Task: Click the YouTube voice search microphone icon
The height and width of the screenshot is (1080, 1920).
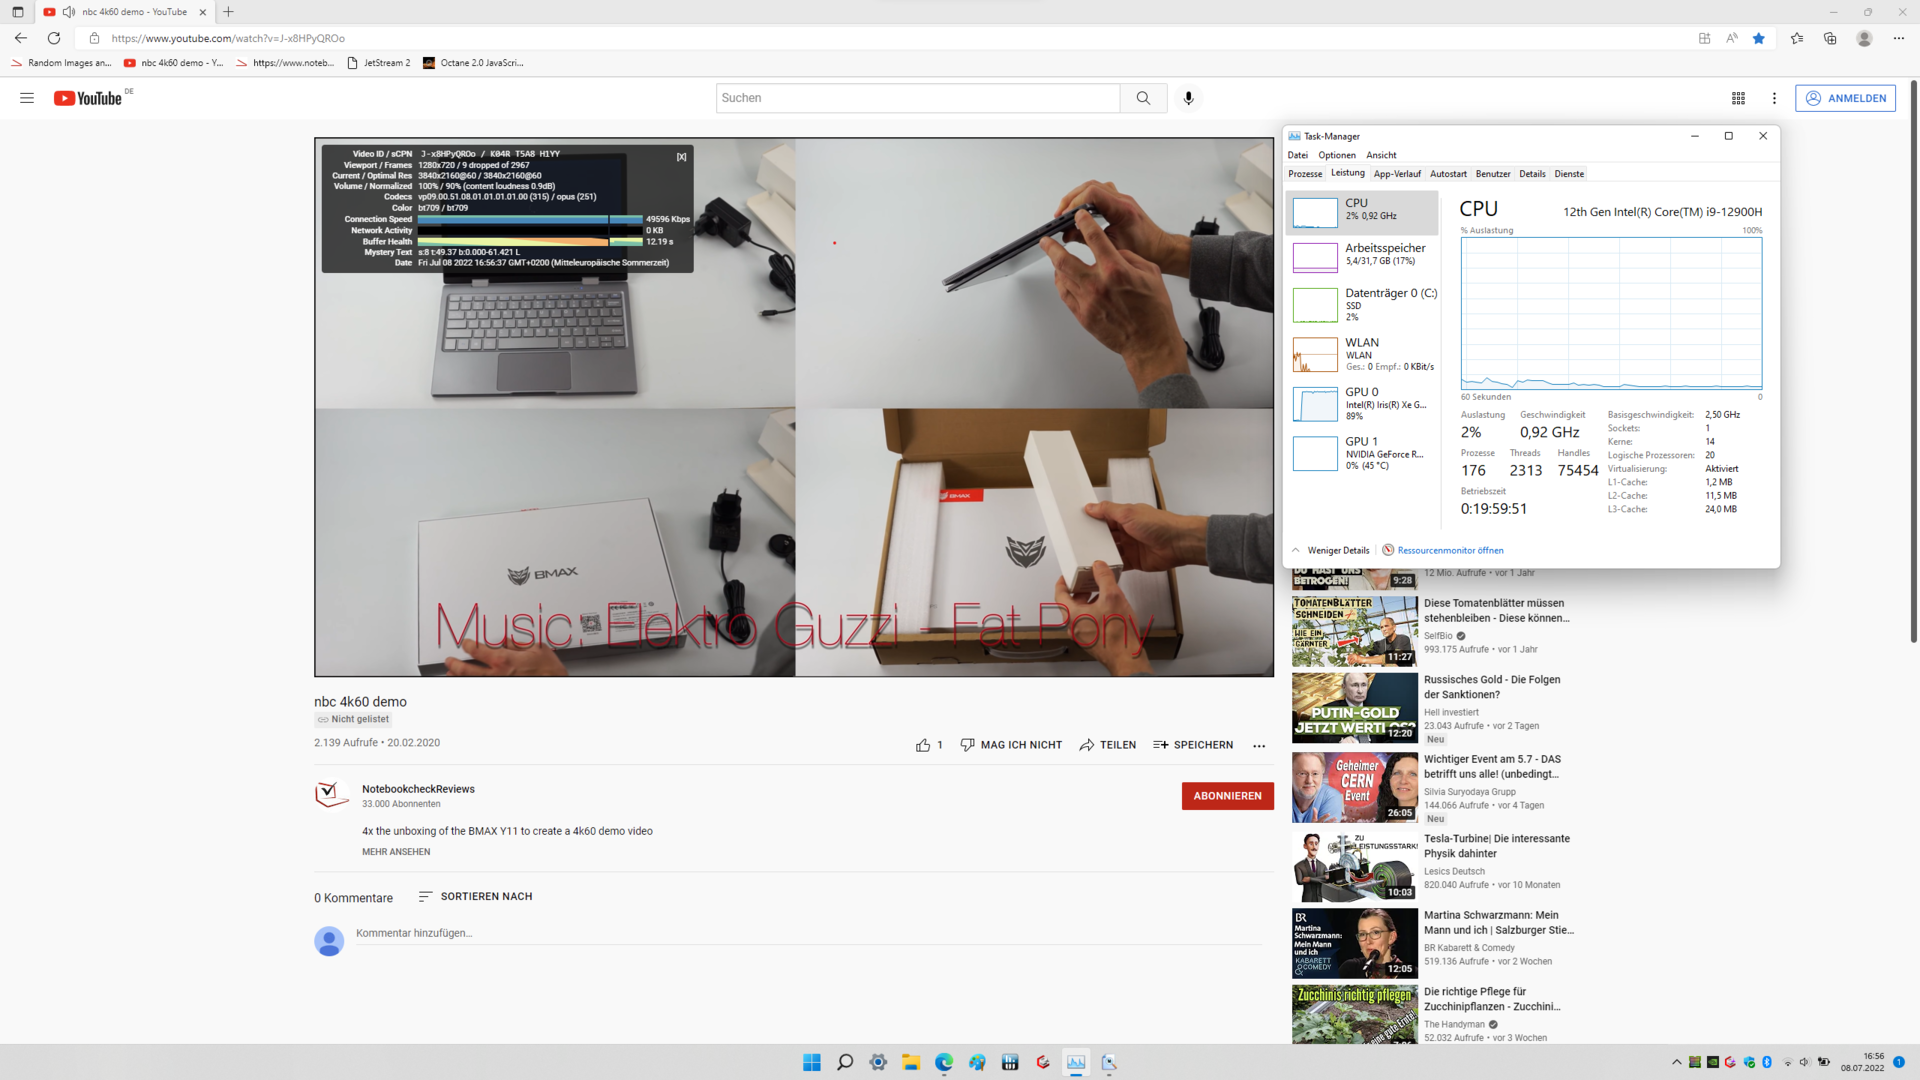Action: point(1188,98)
